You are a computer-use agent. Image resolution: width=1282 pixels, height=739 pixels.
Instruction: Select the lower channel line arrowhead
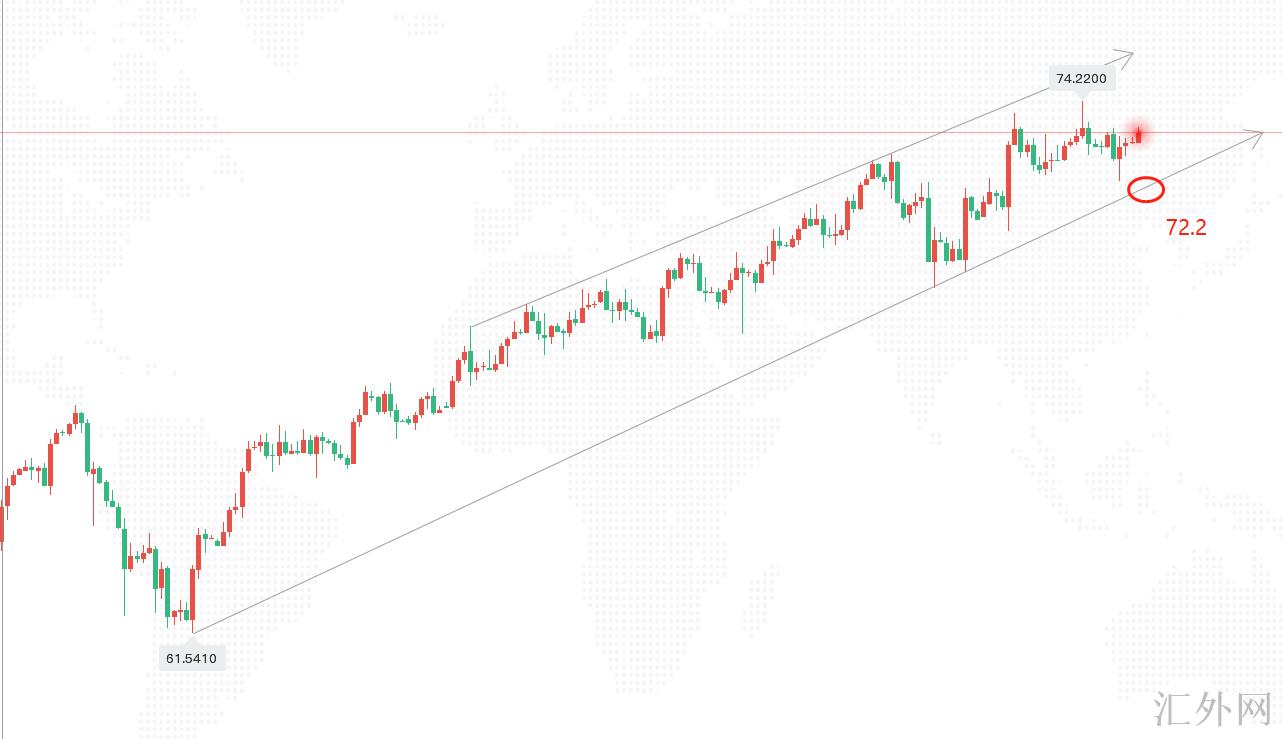1256,136
